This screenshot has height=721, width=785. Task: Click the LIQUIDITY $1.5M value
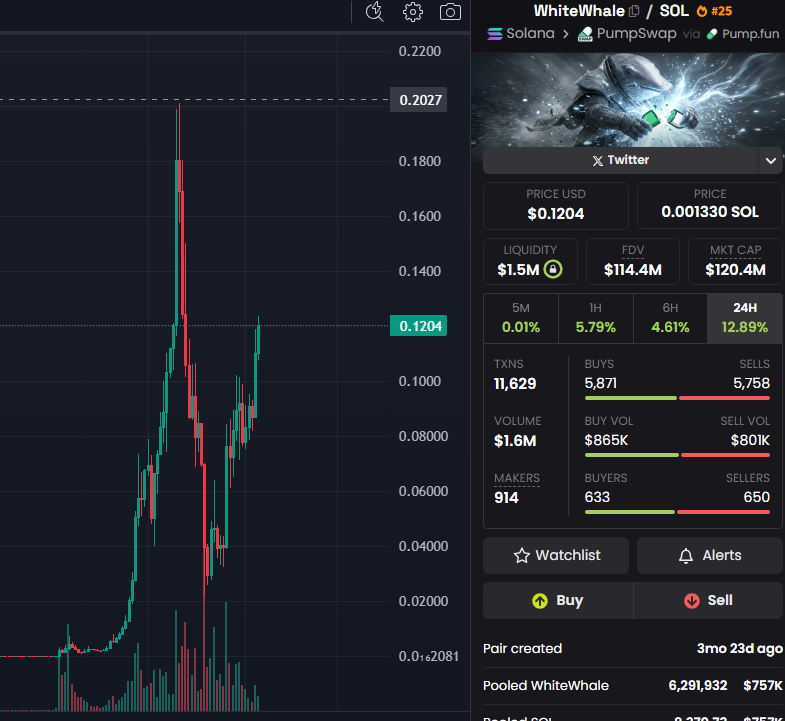518,270
